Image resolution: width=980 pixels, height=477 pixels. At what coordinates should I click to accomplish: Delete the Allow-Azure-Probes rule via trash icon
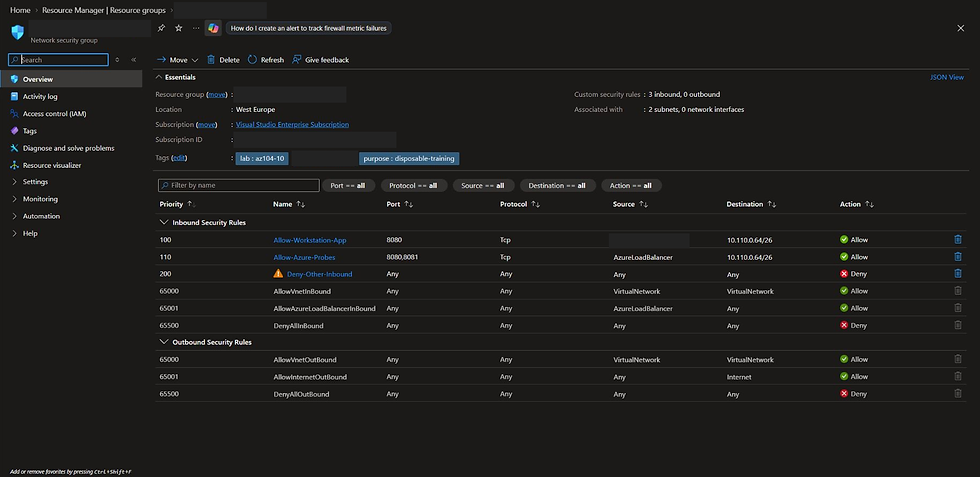point(958,256)
